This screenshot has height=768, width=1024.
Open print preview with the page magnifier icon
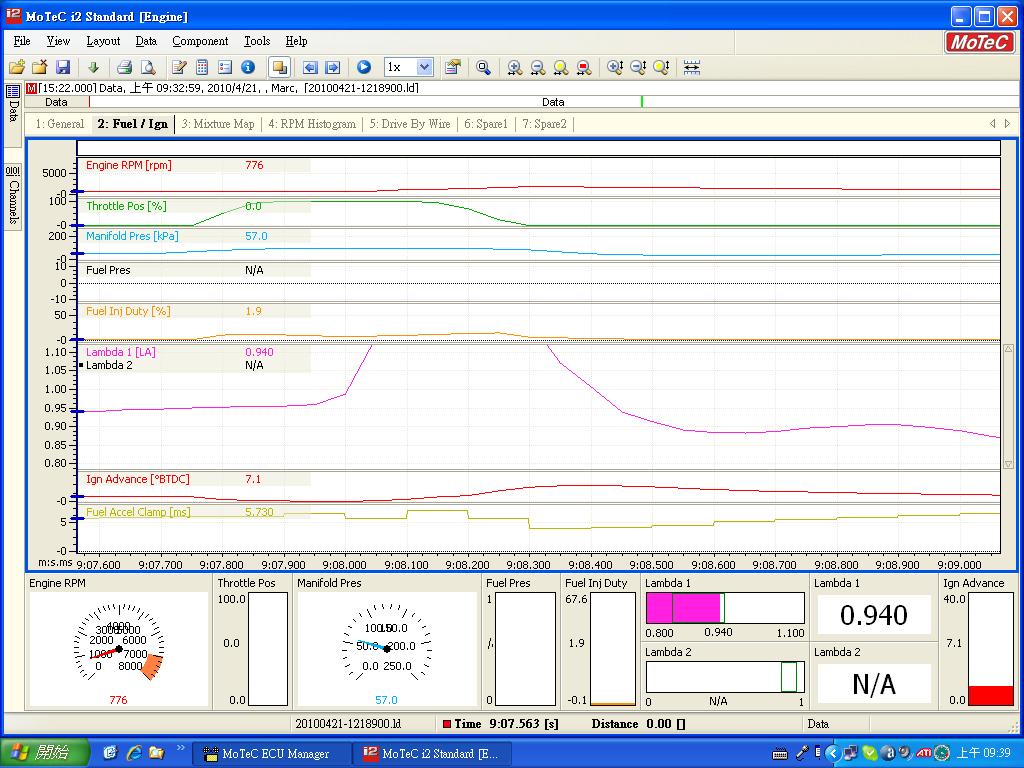(148, 67)
